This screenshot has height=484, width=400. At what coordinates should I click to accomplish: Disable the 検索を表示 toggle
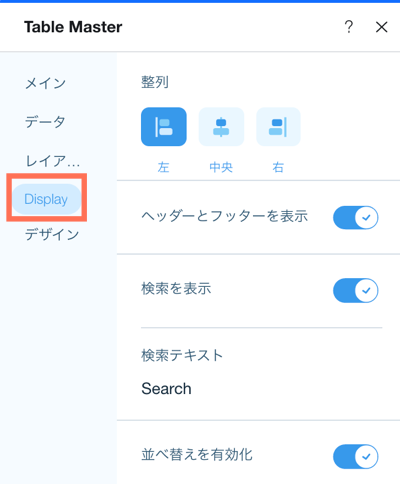(355, 291)
